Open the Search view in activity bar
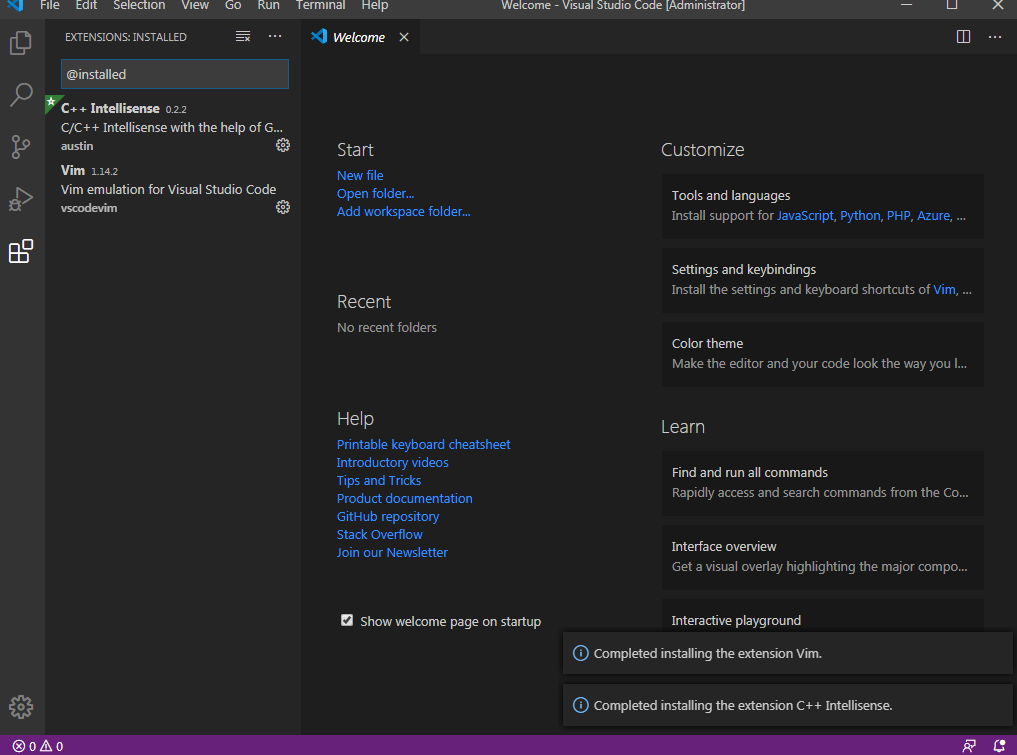Screen dimensions: 1017x755 pyautogui.click(x=21, y=95)
